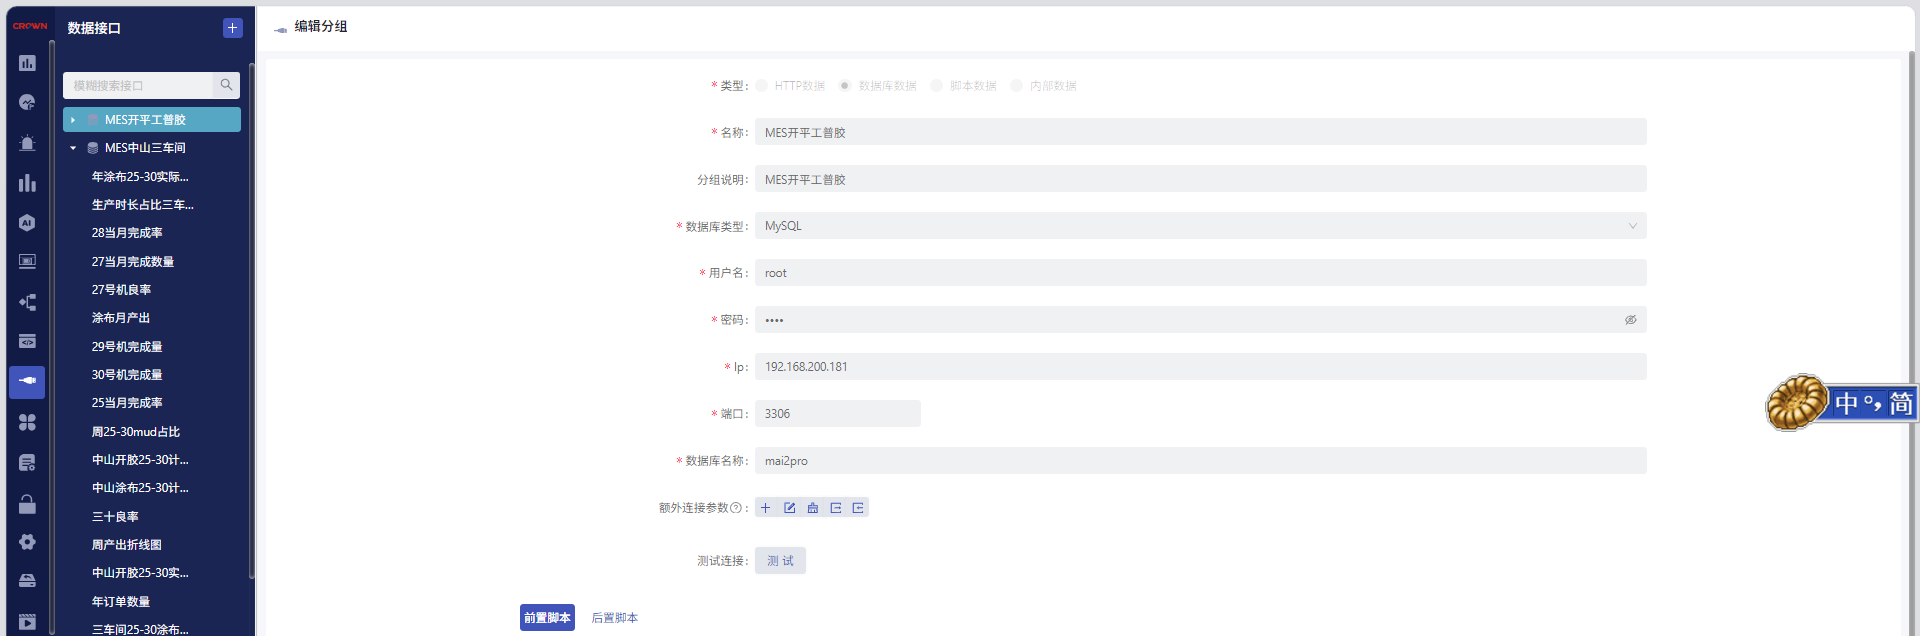Image resolution: width=1920 pixels, height=636 pixels.
Task: Click the help icon beside 额外连接参数
Action: pyautogui.click(x=736, y=508)
